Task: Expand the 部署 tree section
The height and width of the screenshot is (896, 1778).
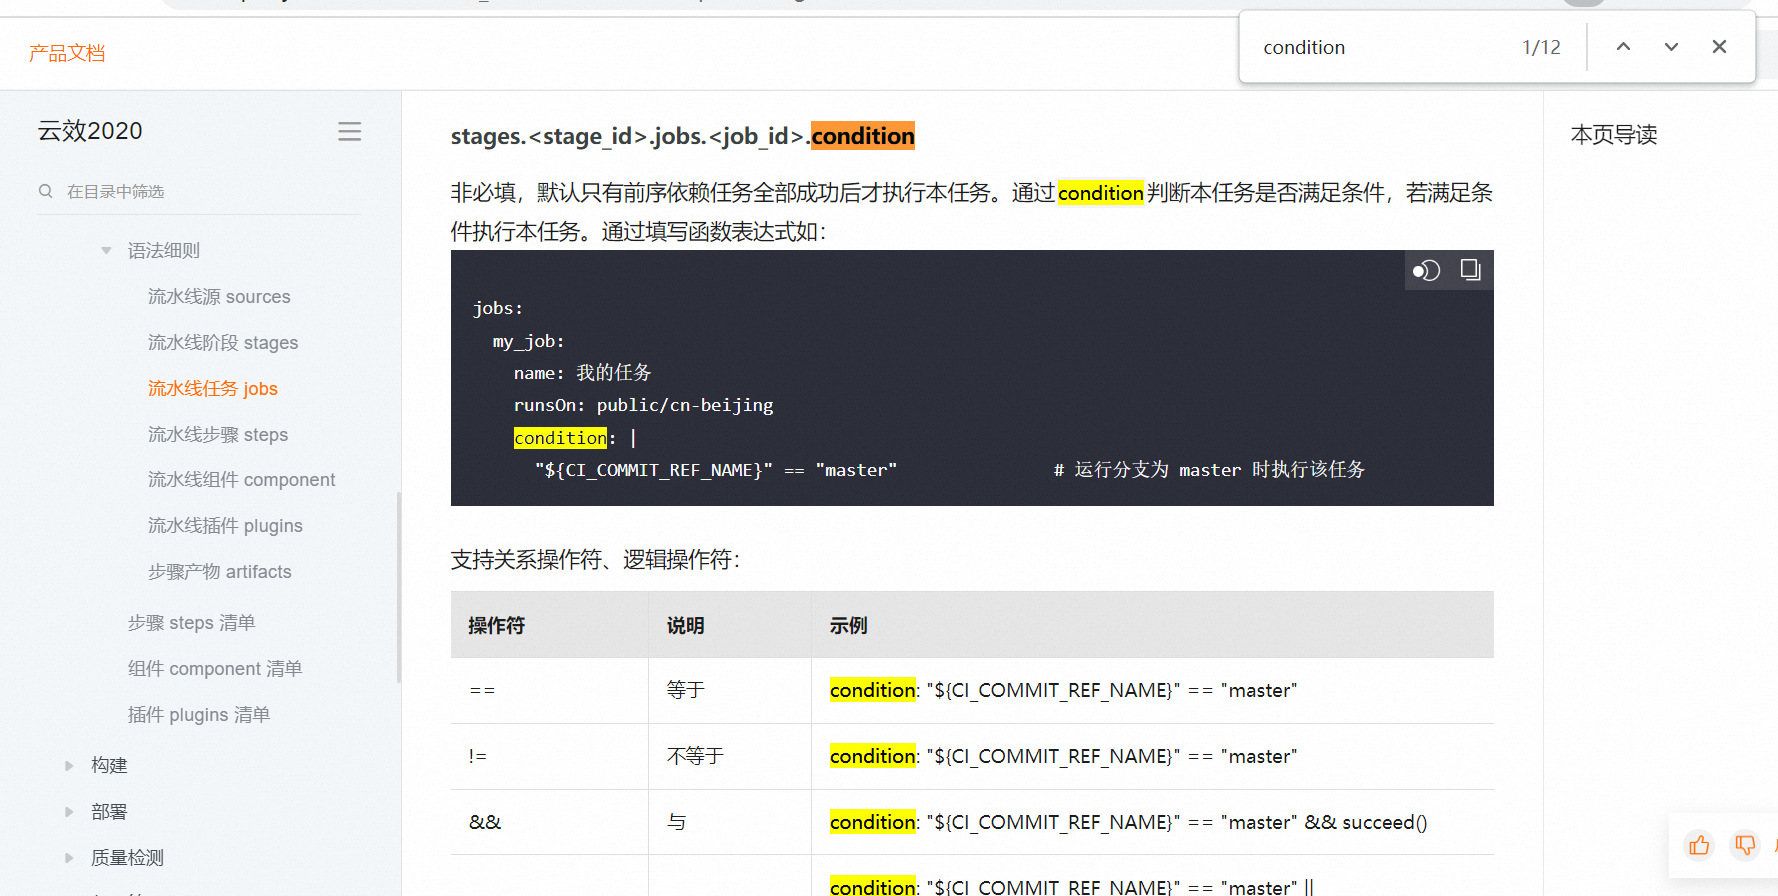Action: [x=69, y=812]
